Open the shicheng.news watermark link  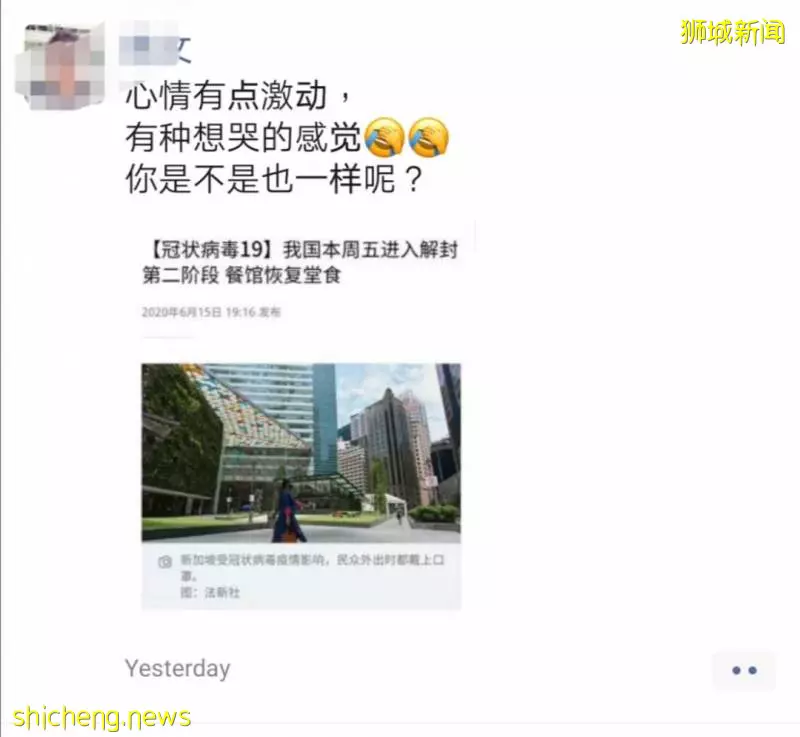[102, 717]
